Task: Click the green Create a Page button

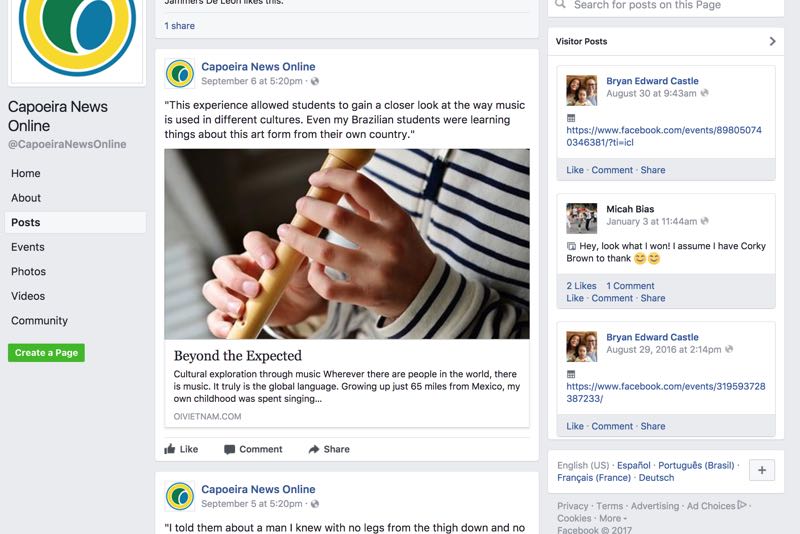Action: pos(46,352)
